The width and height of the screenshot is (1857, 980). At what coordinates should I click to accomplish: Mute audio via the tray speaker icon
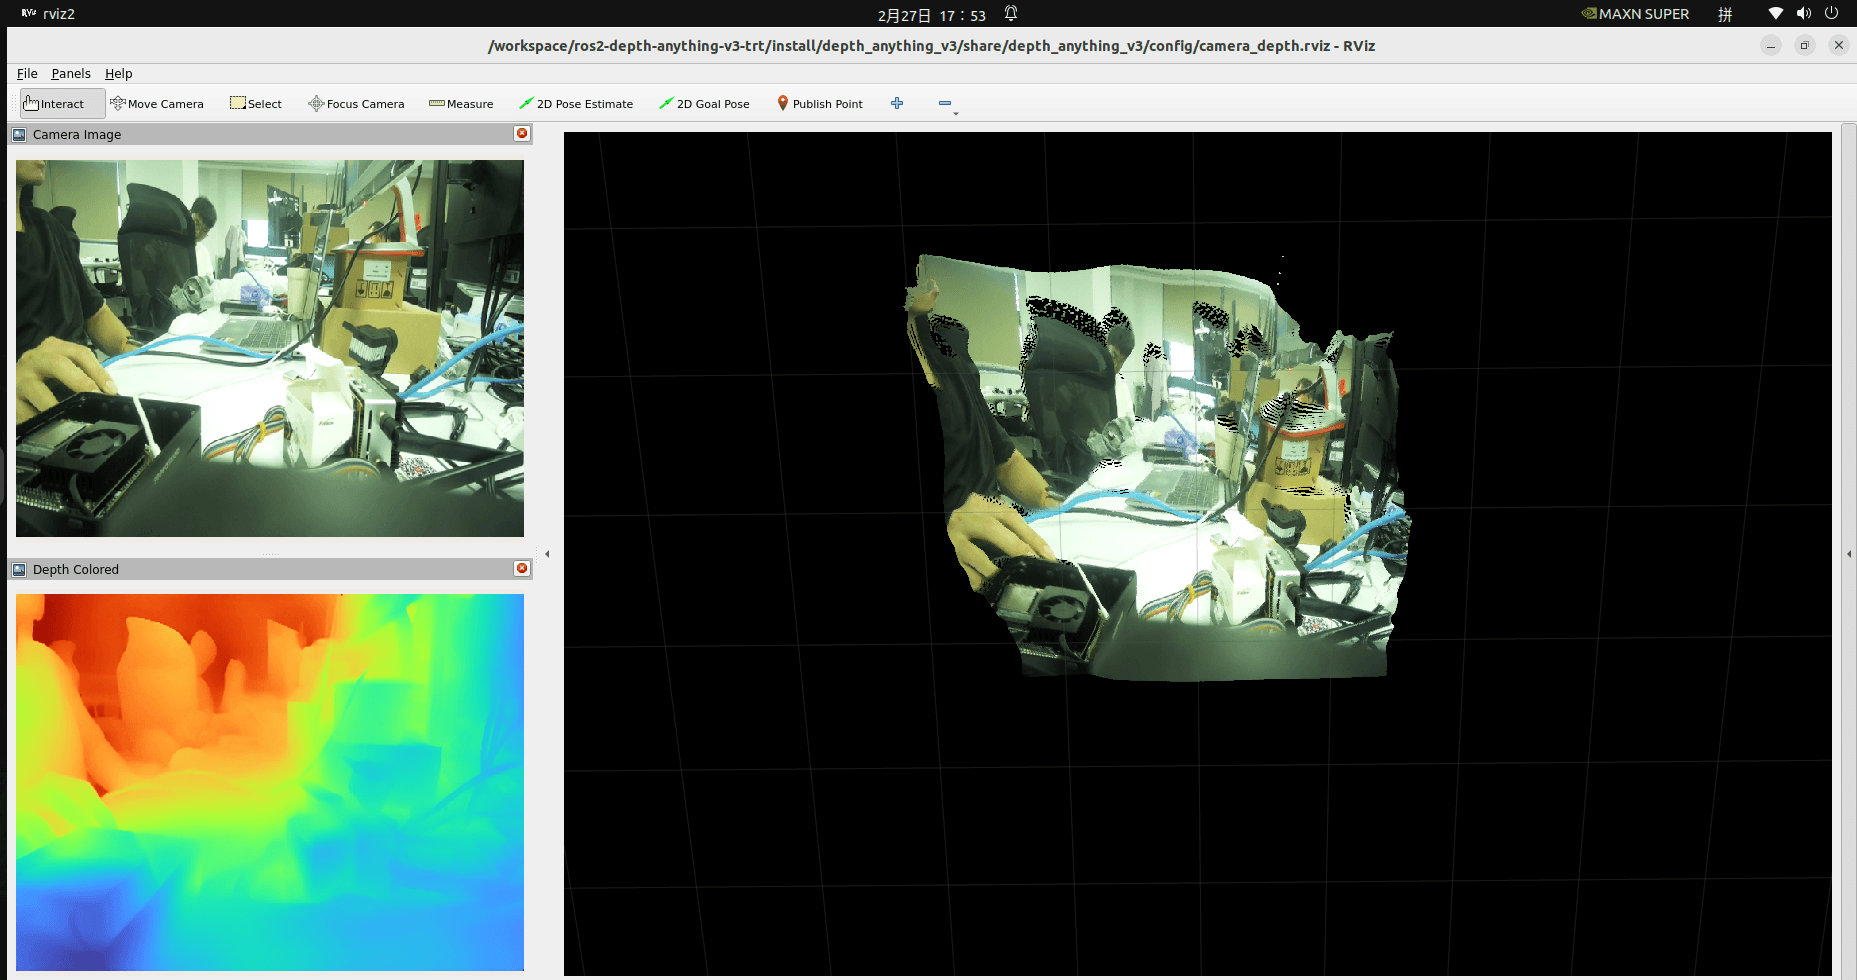pyautogui.click(x=1804, y=13)
